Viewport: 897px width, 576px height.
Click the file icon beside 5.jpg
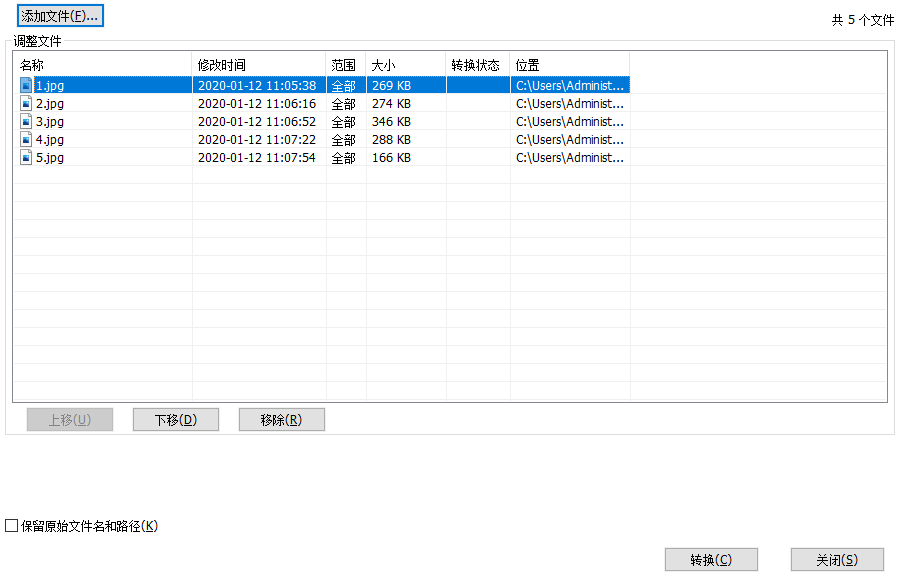tap(25, 157)
